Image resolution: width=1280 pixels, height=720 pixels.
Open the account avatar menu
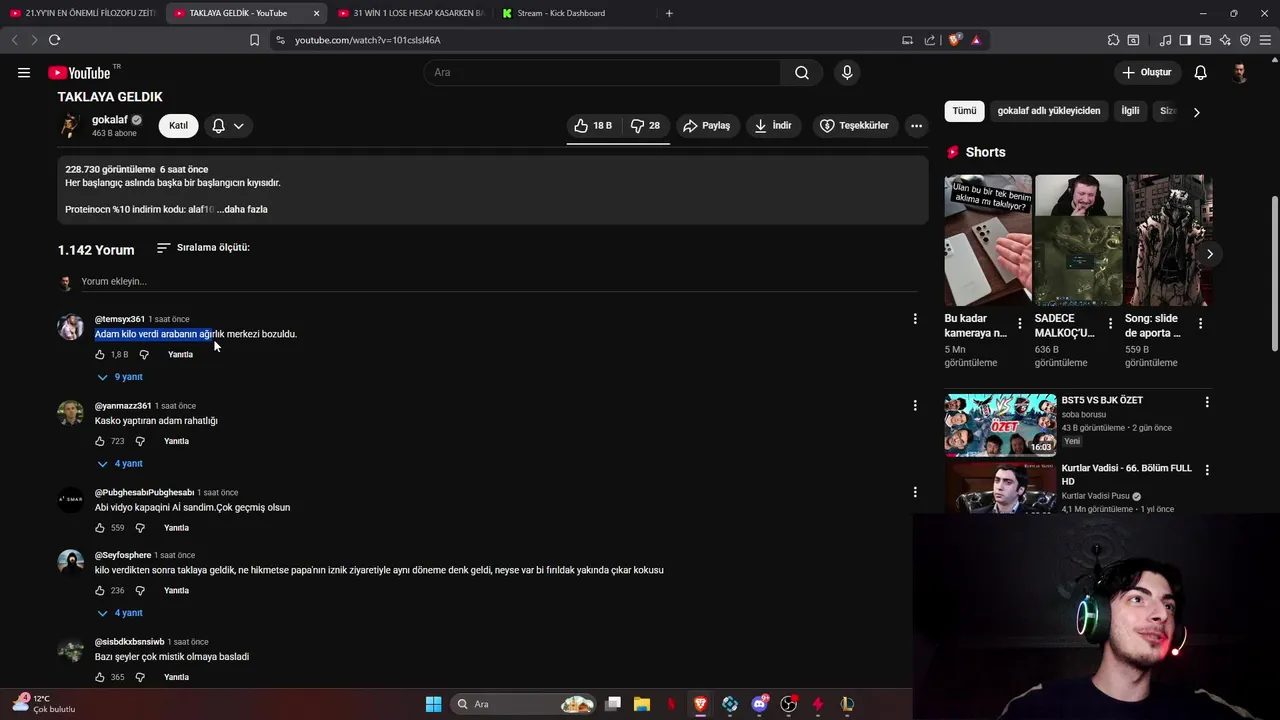1240,72
